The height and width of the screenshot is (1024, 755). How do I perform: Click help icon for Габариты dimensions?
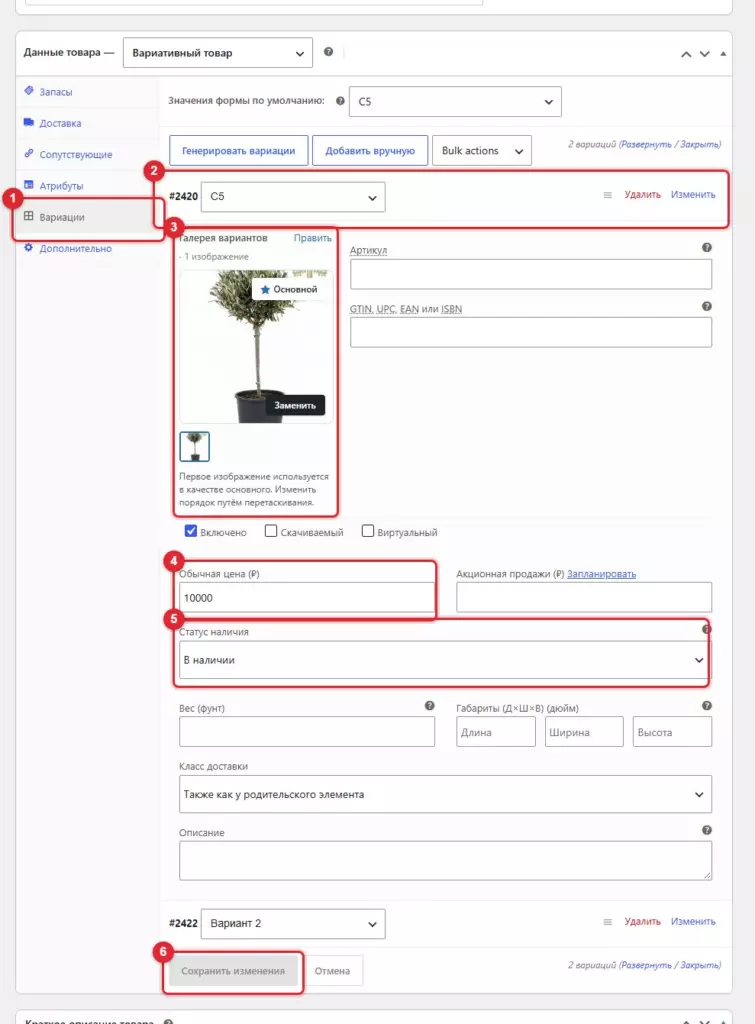coord(707,705)
